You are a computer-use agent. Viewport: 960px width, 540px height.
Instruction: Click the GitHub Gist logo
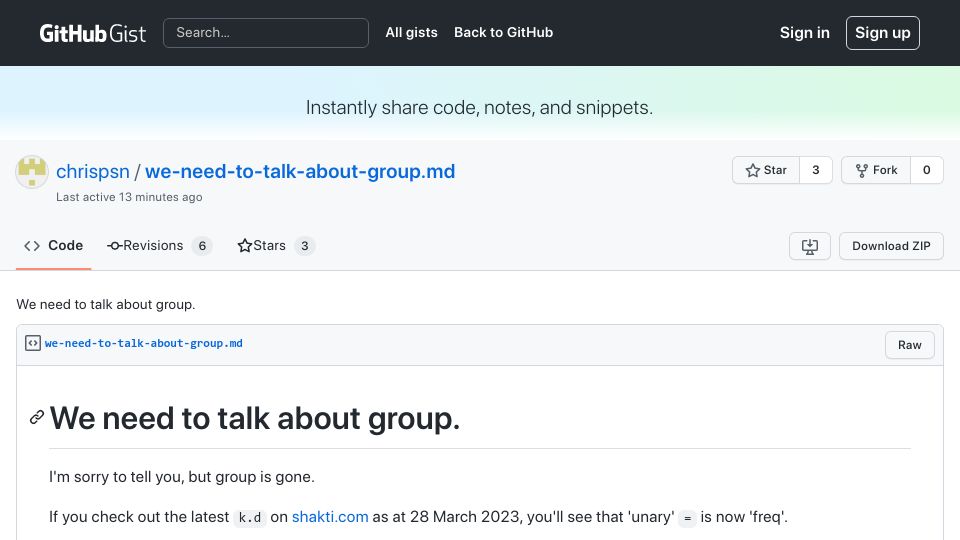(x=92, y=33)
